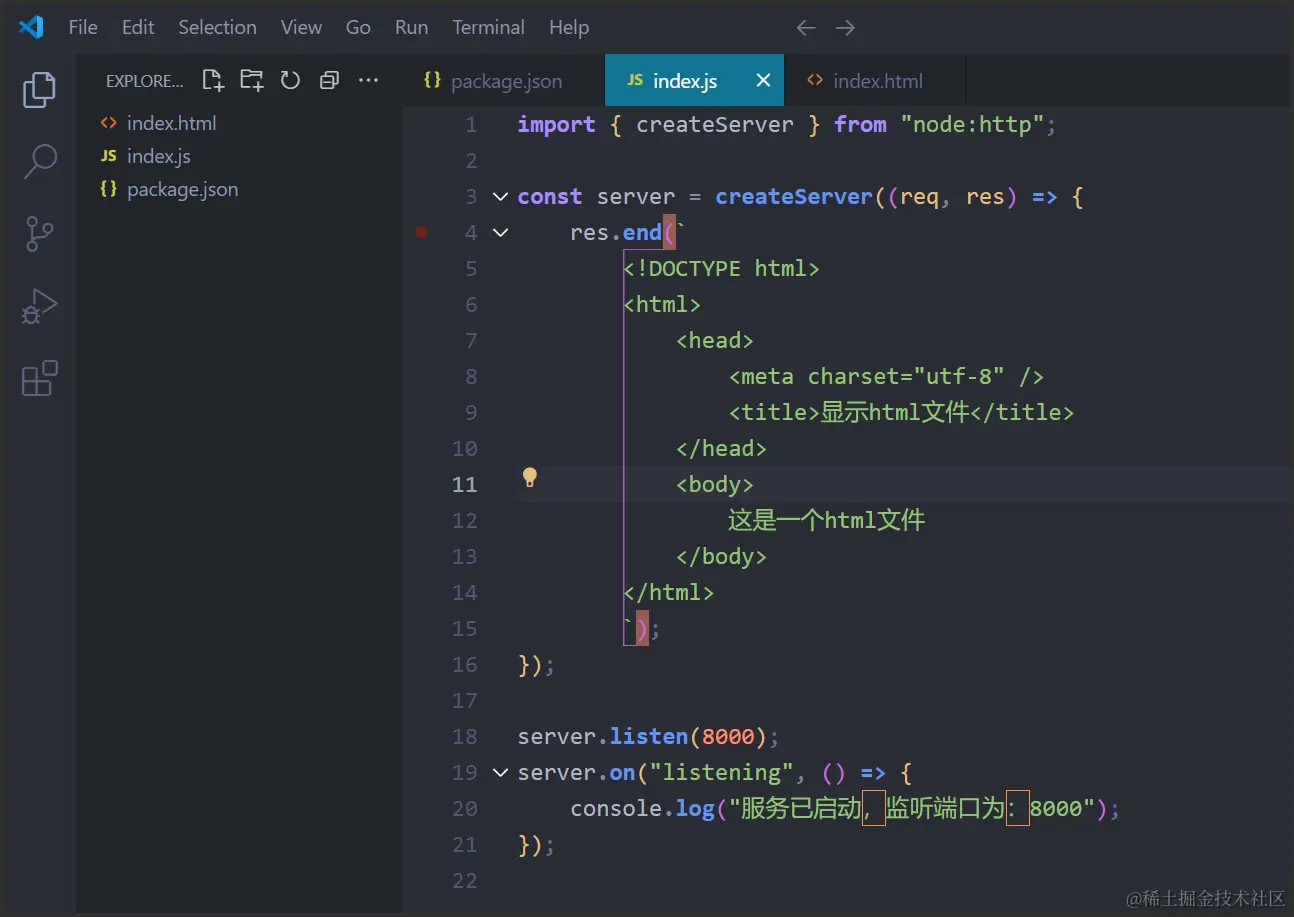Click the "listening" event string

click(x=722, y=772)
